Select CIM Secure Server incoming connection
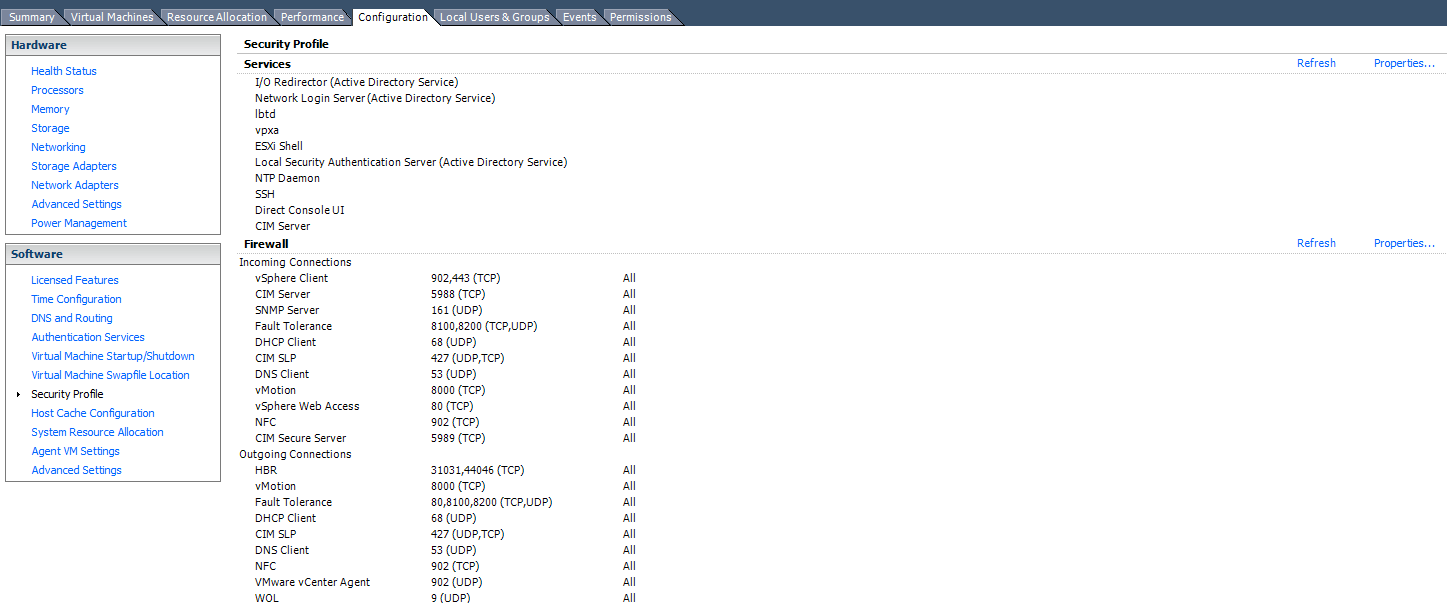Image resolution: width=1447 pixels, height=609 pixels. pyautogui.click(x=301, y=438)
